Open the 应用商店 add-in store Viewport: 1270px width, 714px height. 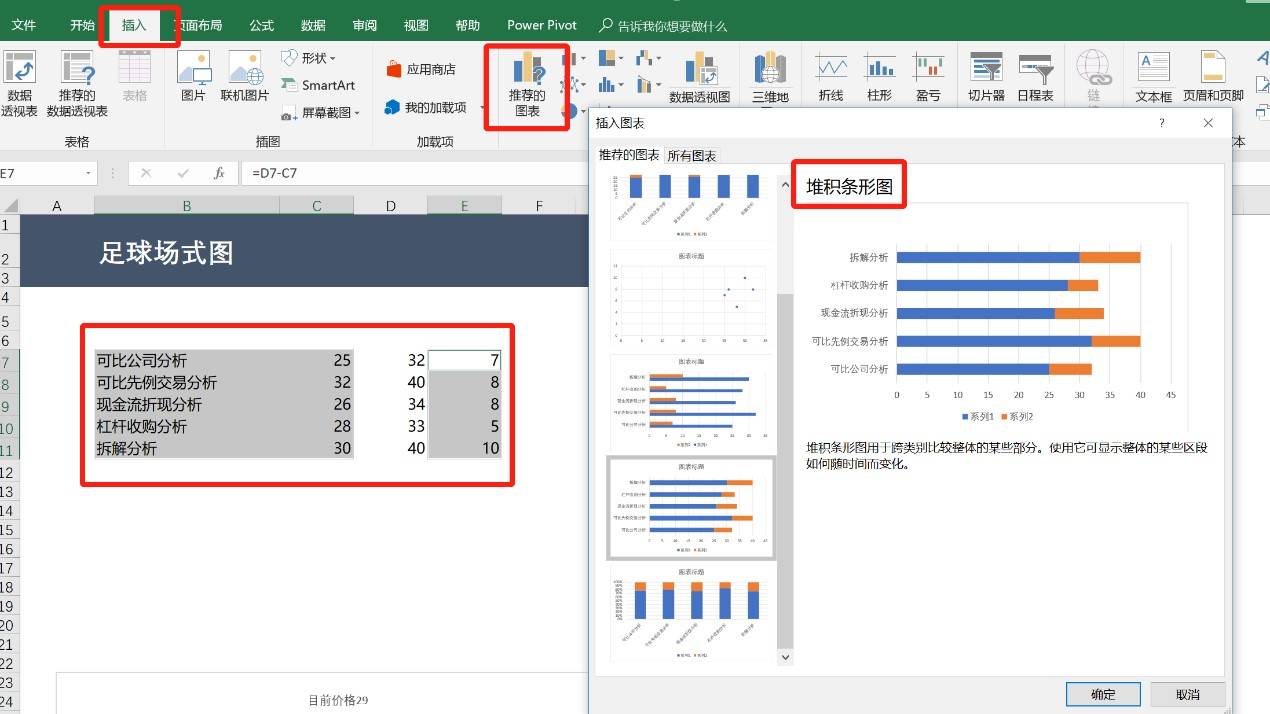click(x=421, y=69)
